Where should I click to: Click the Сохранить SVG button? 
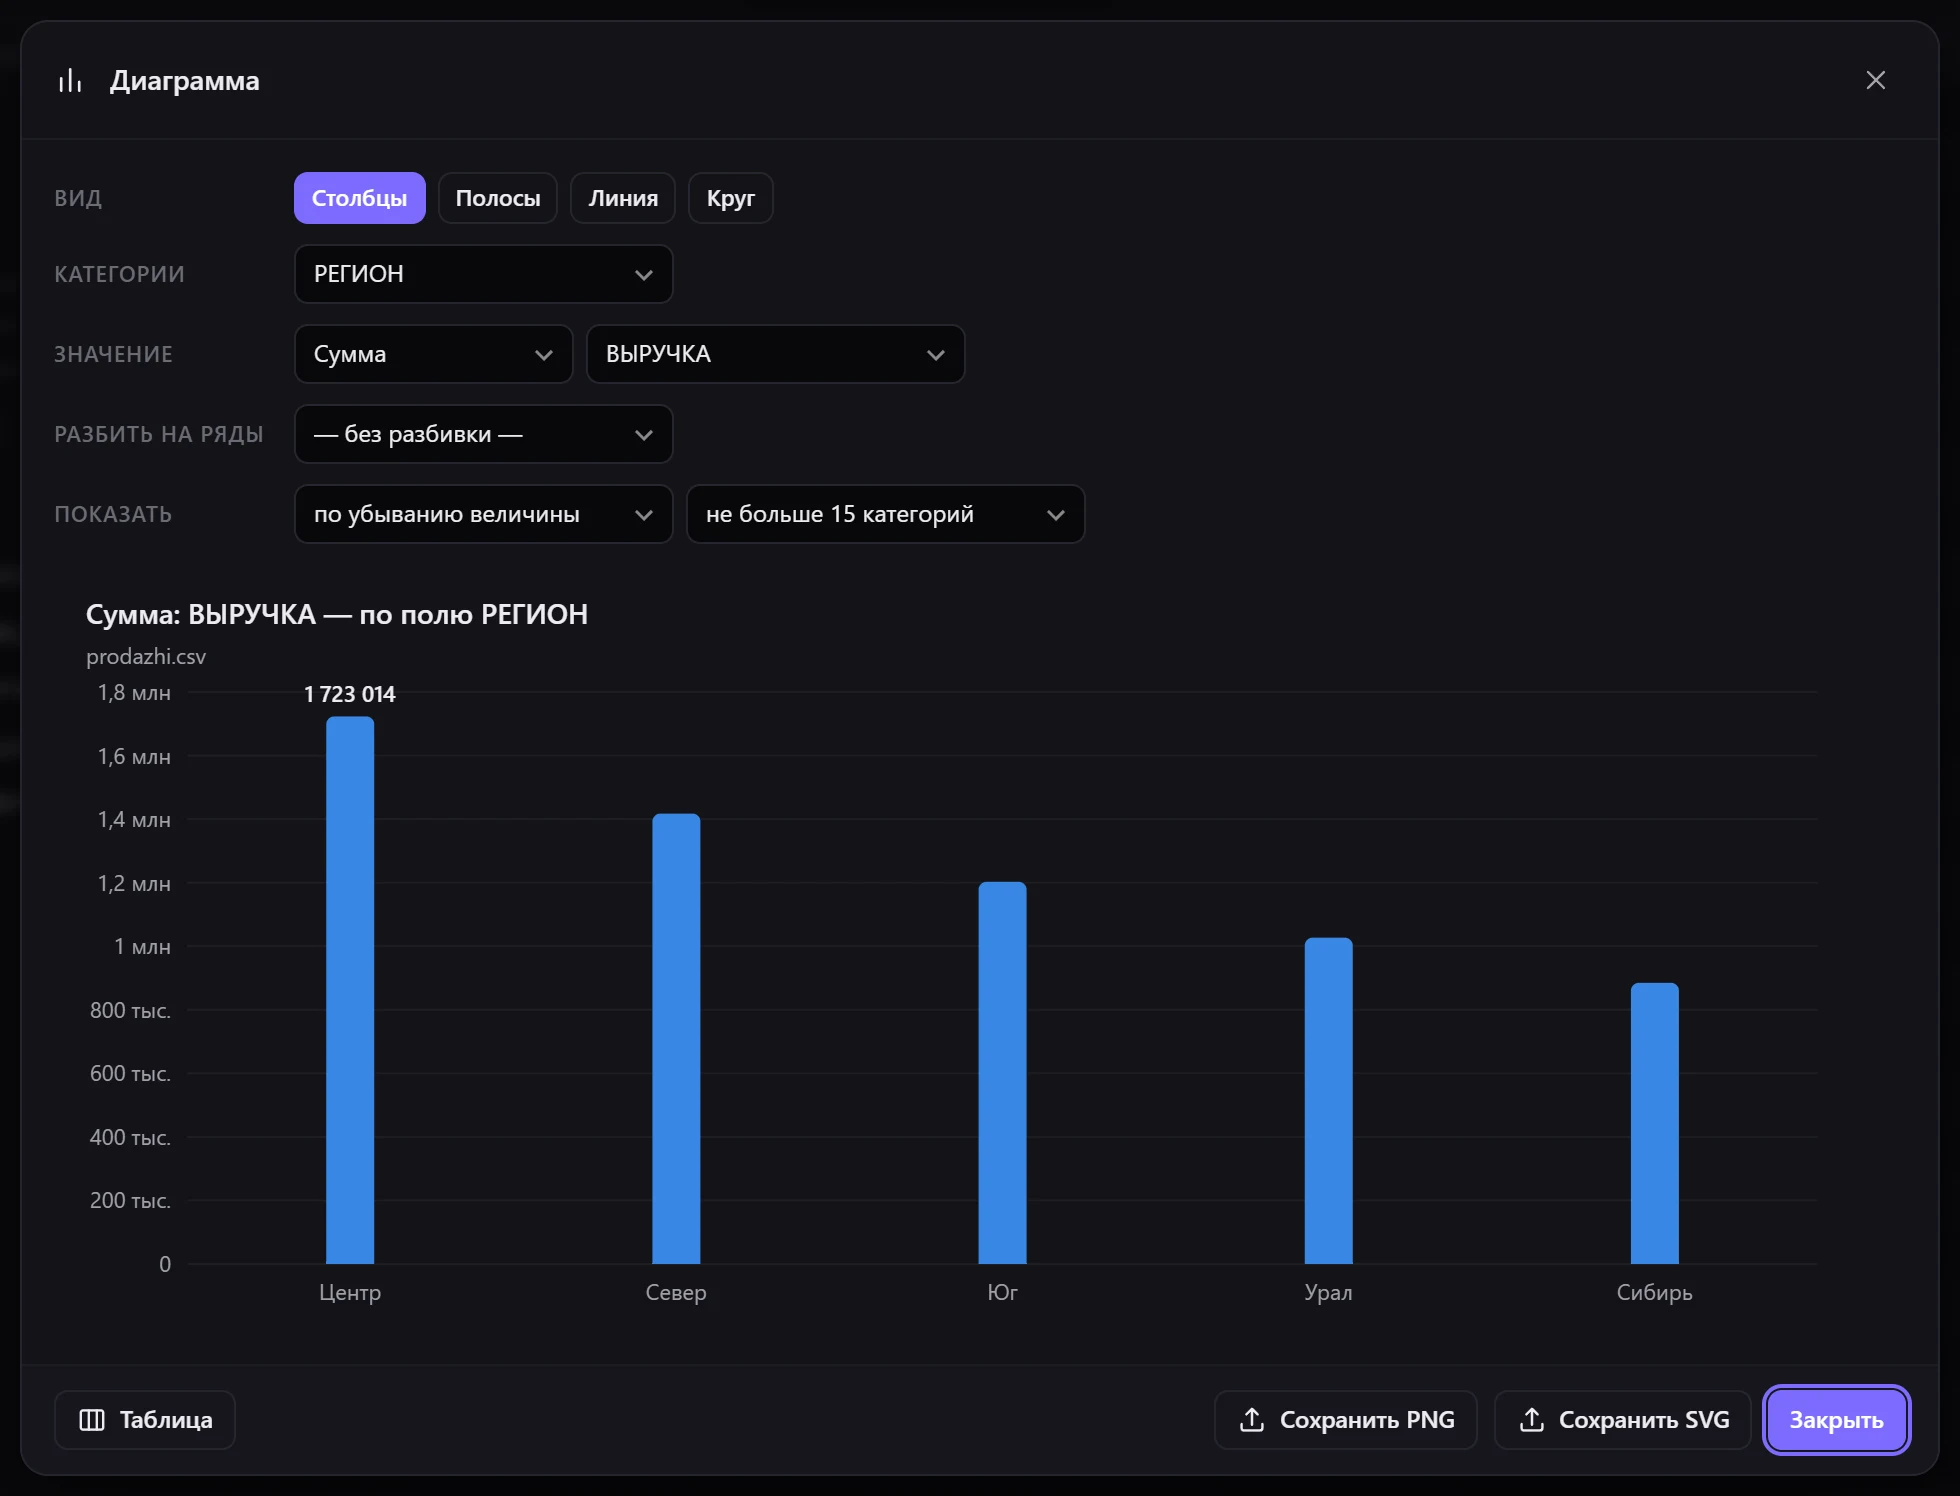1623,1420
